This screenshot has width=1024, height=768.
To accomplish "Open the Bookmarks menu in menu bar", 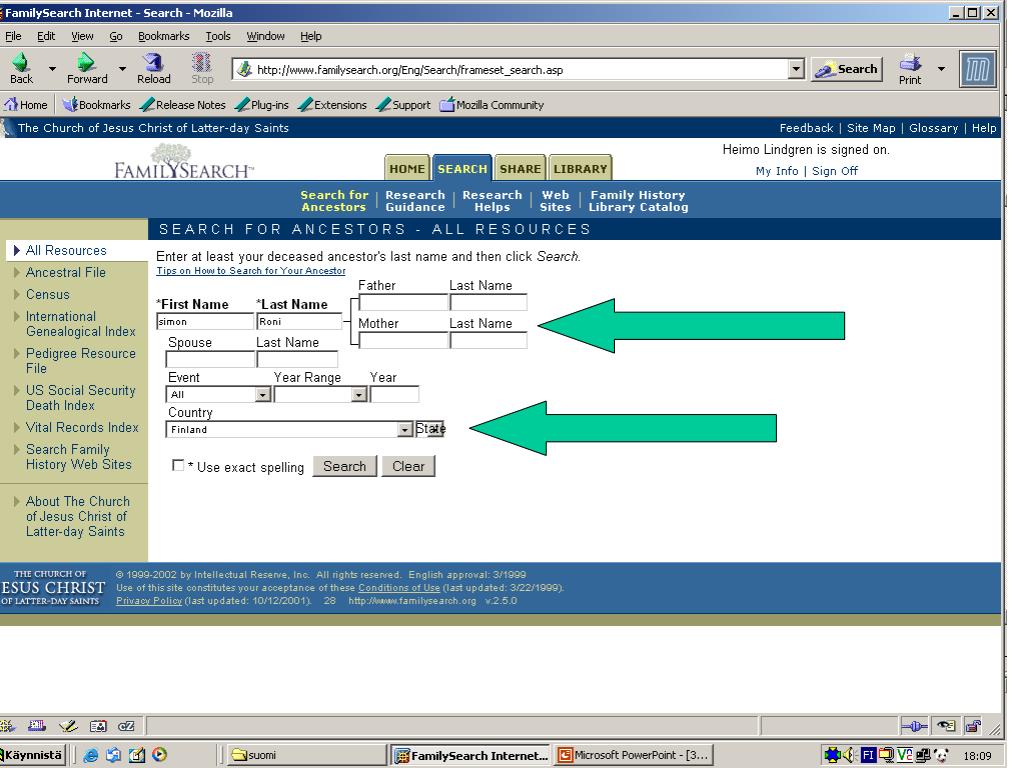I will [x=163, y=36].
